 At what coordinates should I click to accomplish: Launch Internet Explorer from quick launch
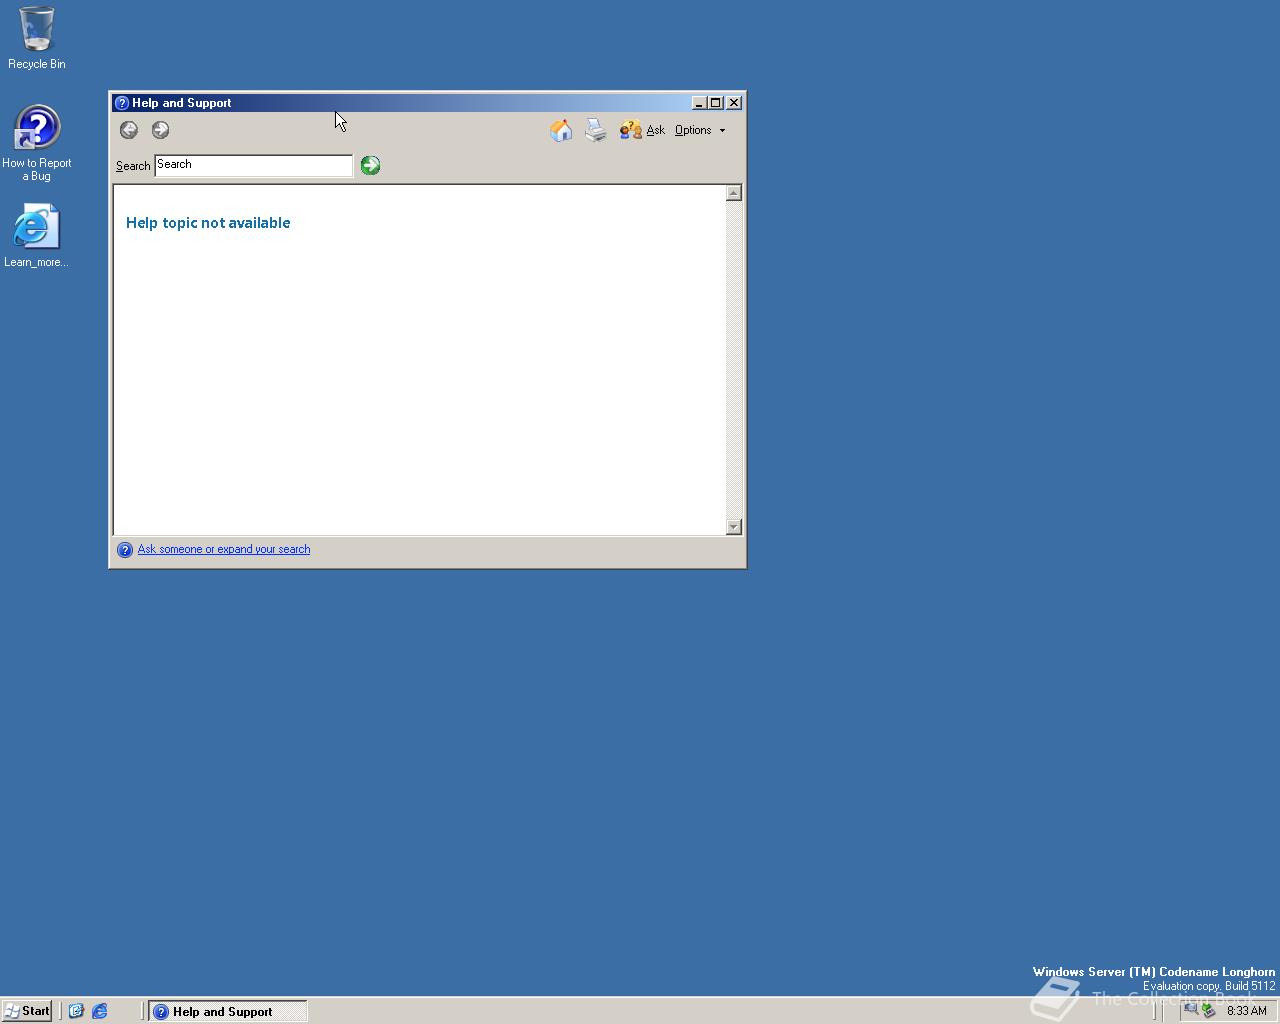(x=100, y=1011)
